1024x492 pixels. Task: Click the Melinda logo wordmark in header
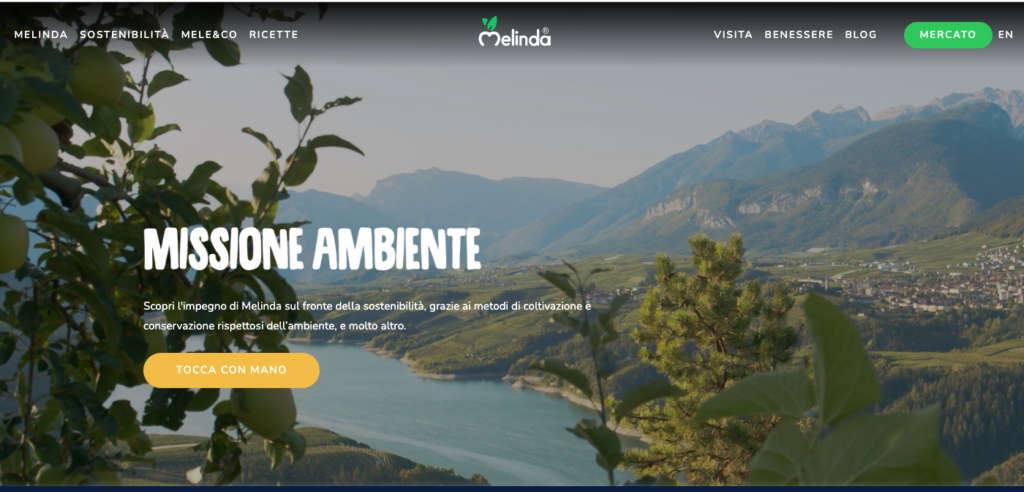pos(515,38)
